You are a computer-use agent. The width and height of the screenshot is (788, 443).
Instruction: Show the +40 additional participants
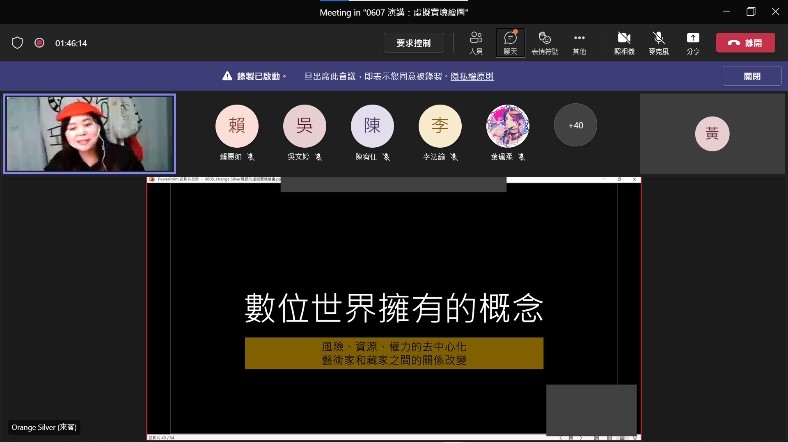point(575,126)
